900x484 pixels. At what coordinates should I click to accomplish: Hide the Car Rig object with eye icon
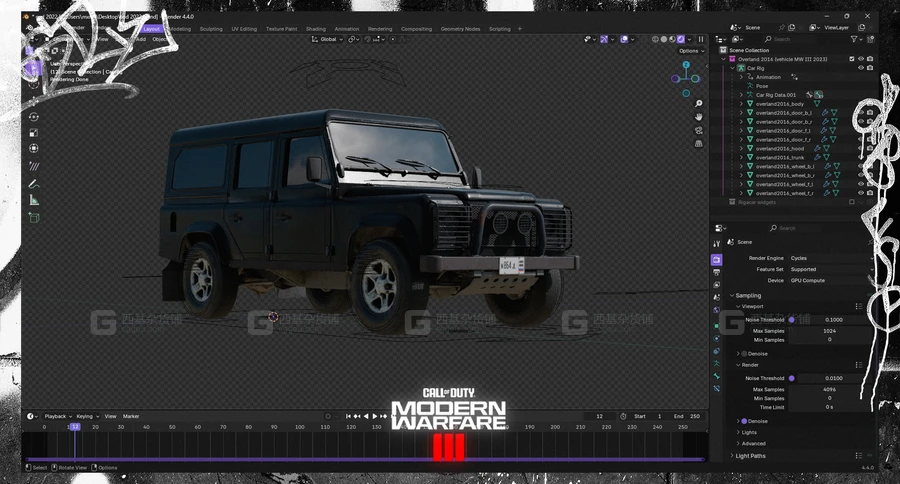[860, 68]
